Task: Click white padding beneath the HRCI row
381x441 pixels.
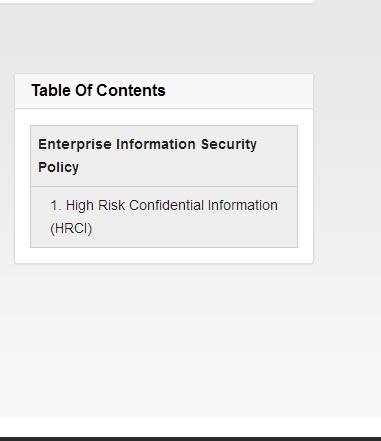Action: [164, 255]
